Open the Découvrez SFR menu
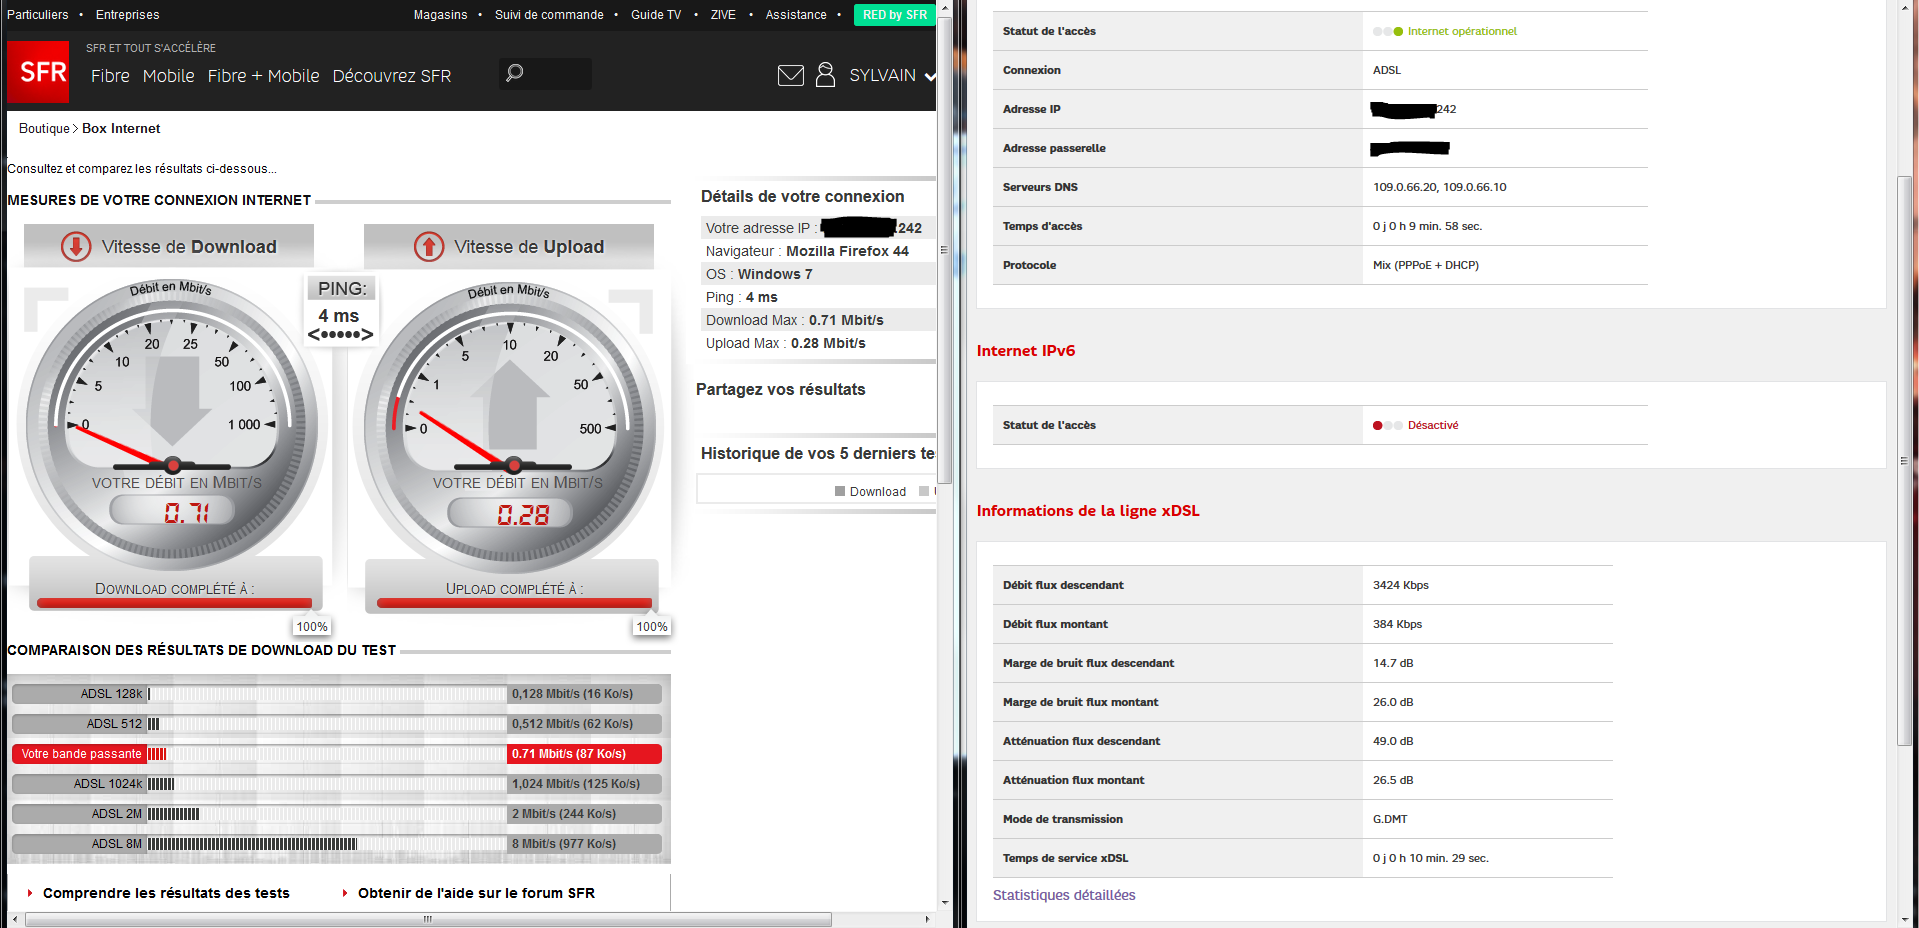Screen dimensions: 1919x928 coord(391,76)
